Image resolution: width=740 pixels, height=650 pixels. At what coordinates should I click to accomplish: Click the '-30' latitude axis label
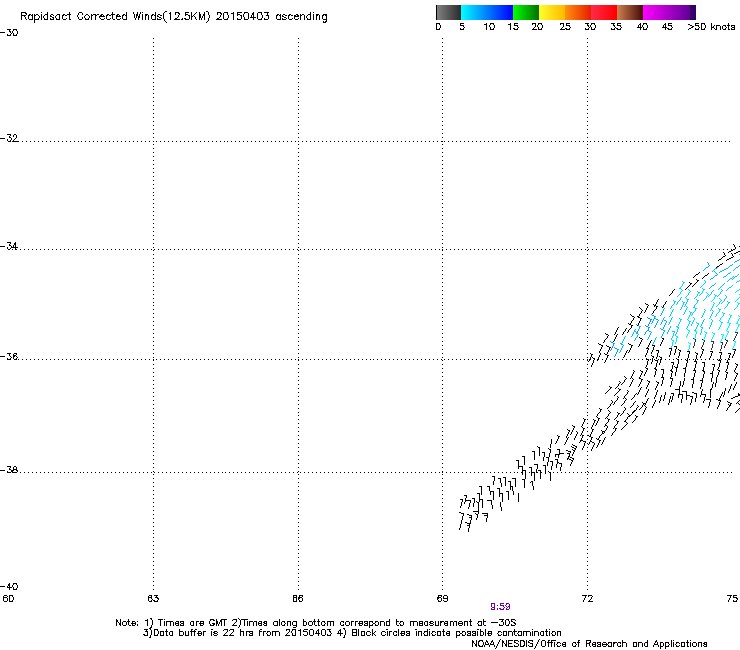(x=9, y=33)
